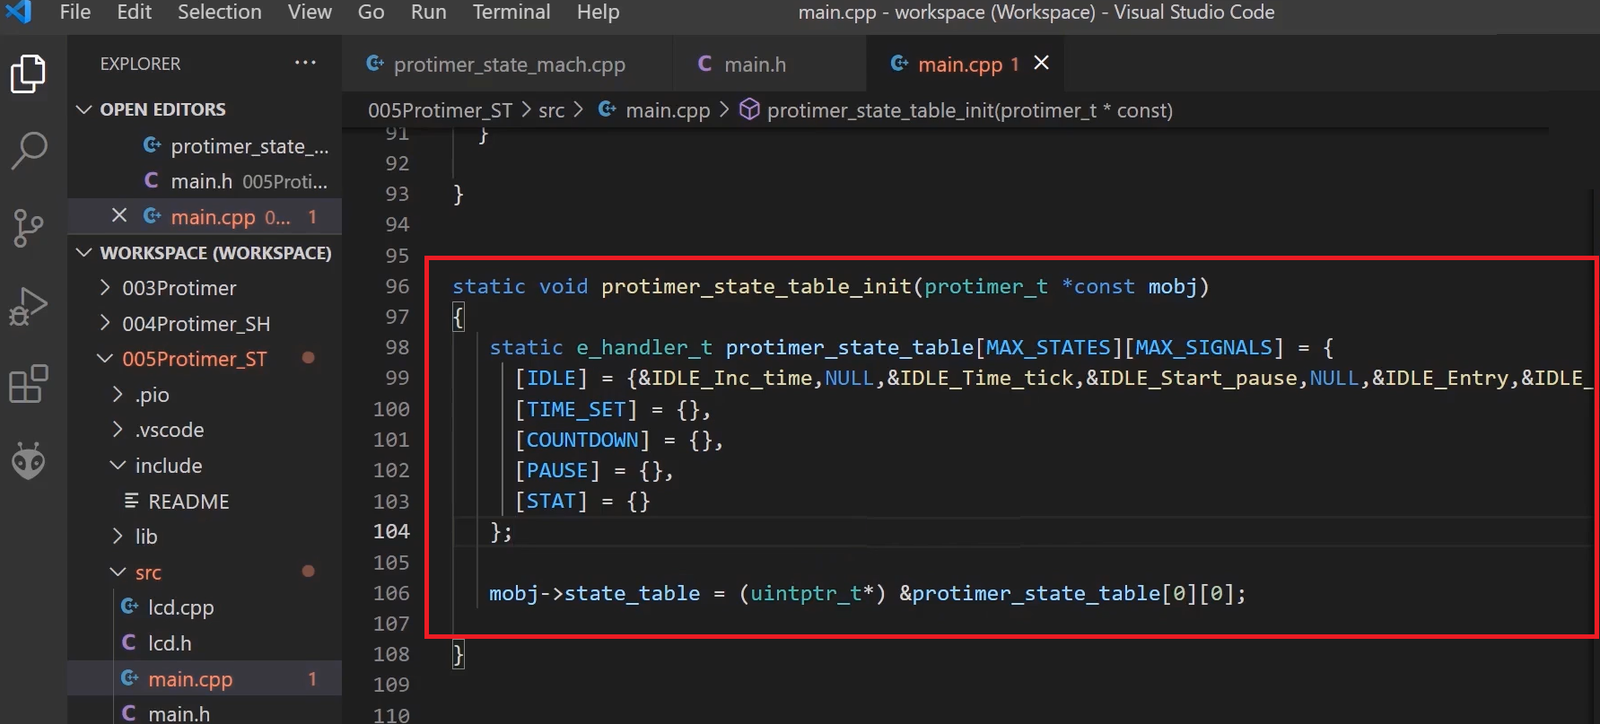Click 005Protimer_ST in the breadcrumb
1600x724 pixels.
pyautogui.click(x=440, y=110)
